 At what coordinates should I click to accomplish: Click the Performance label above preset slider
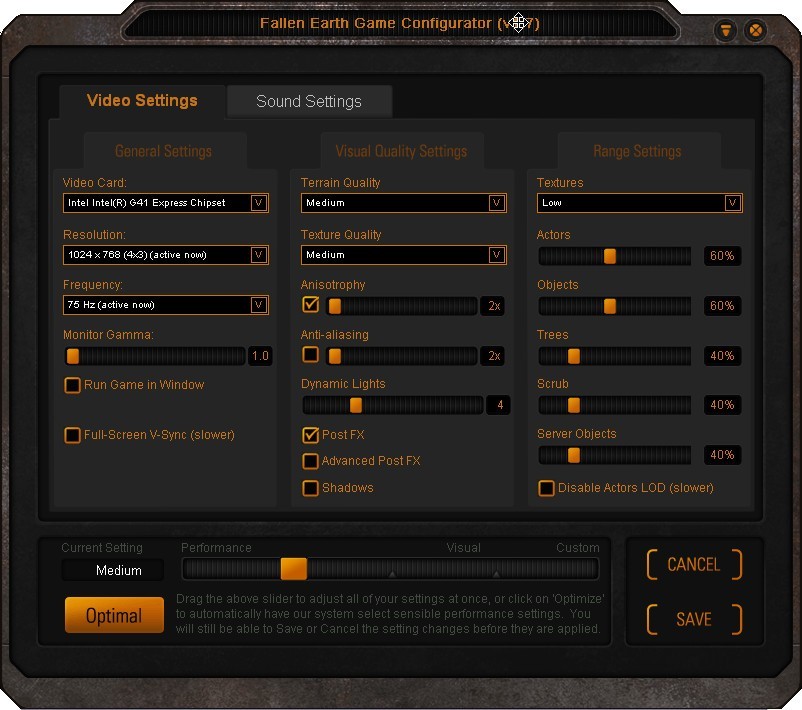[216, 548]
